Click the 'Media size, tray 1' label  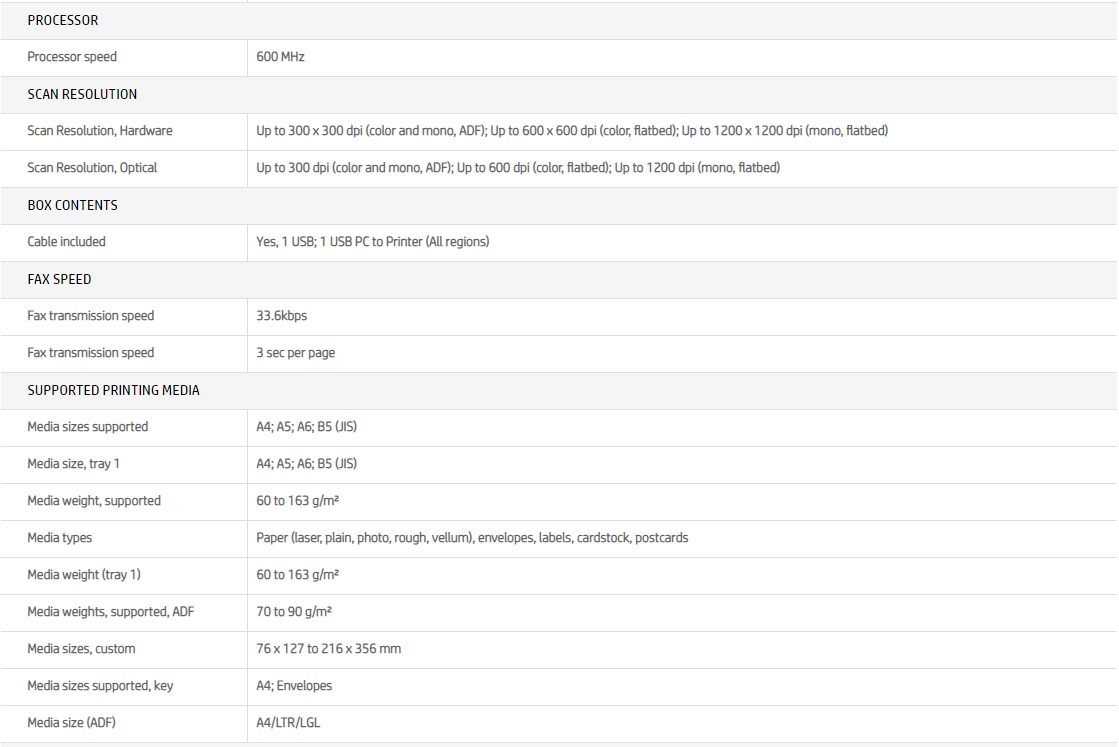pyautogui.click(x=73, y=464)
